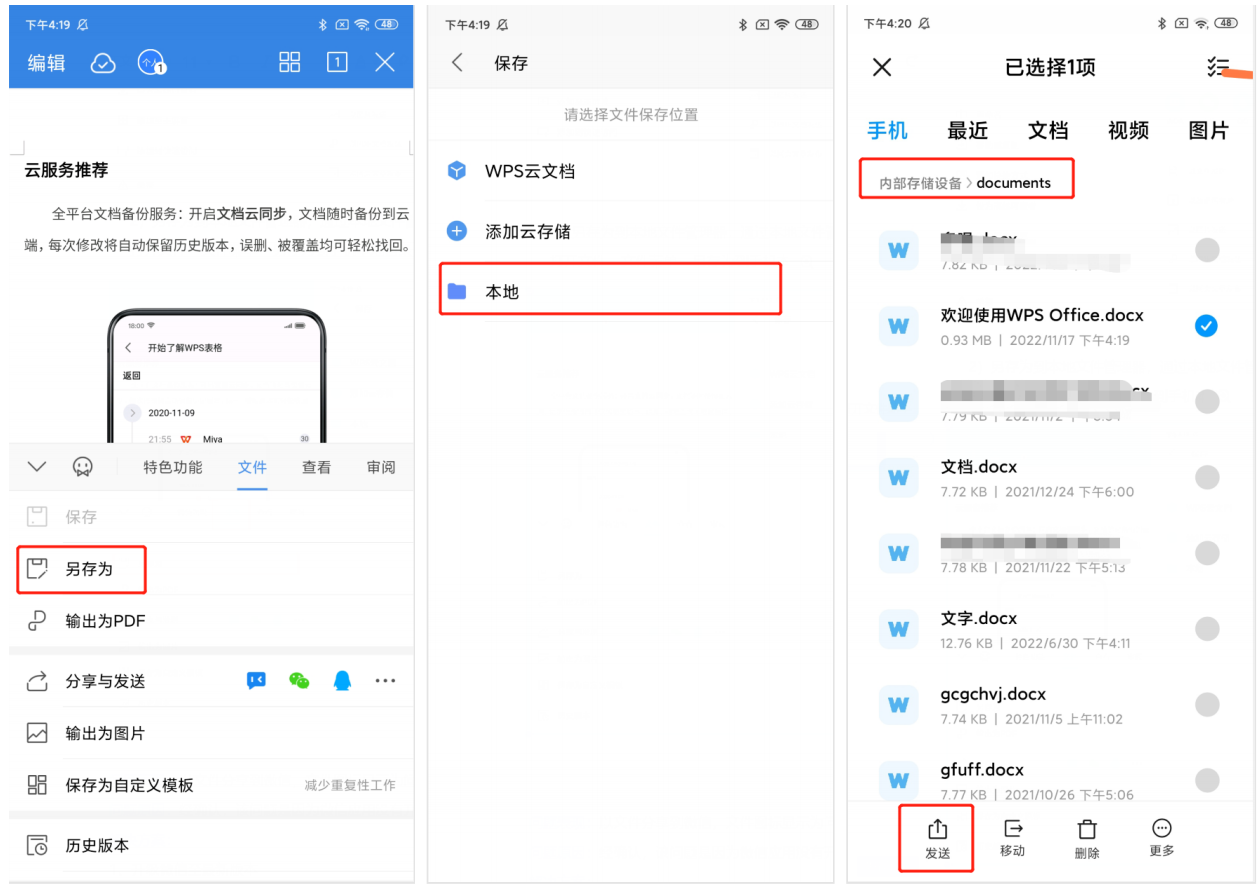Share via the blue chat app icon
1257x884 pixels.
coord(257,681)
